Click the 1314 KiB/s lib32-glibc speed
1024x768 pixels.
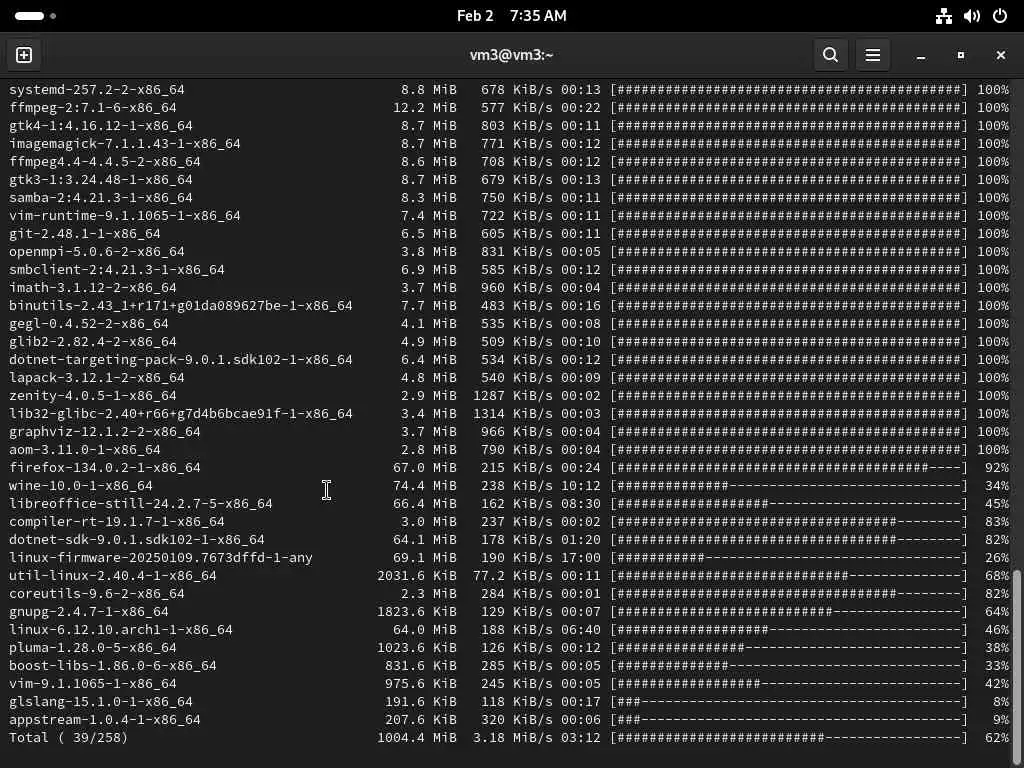[x=513, y=413]
